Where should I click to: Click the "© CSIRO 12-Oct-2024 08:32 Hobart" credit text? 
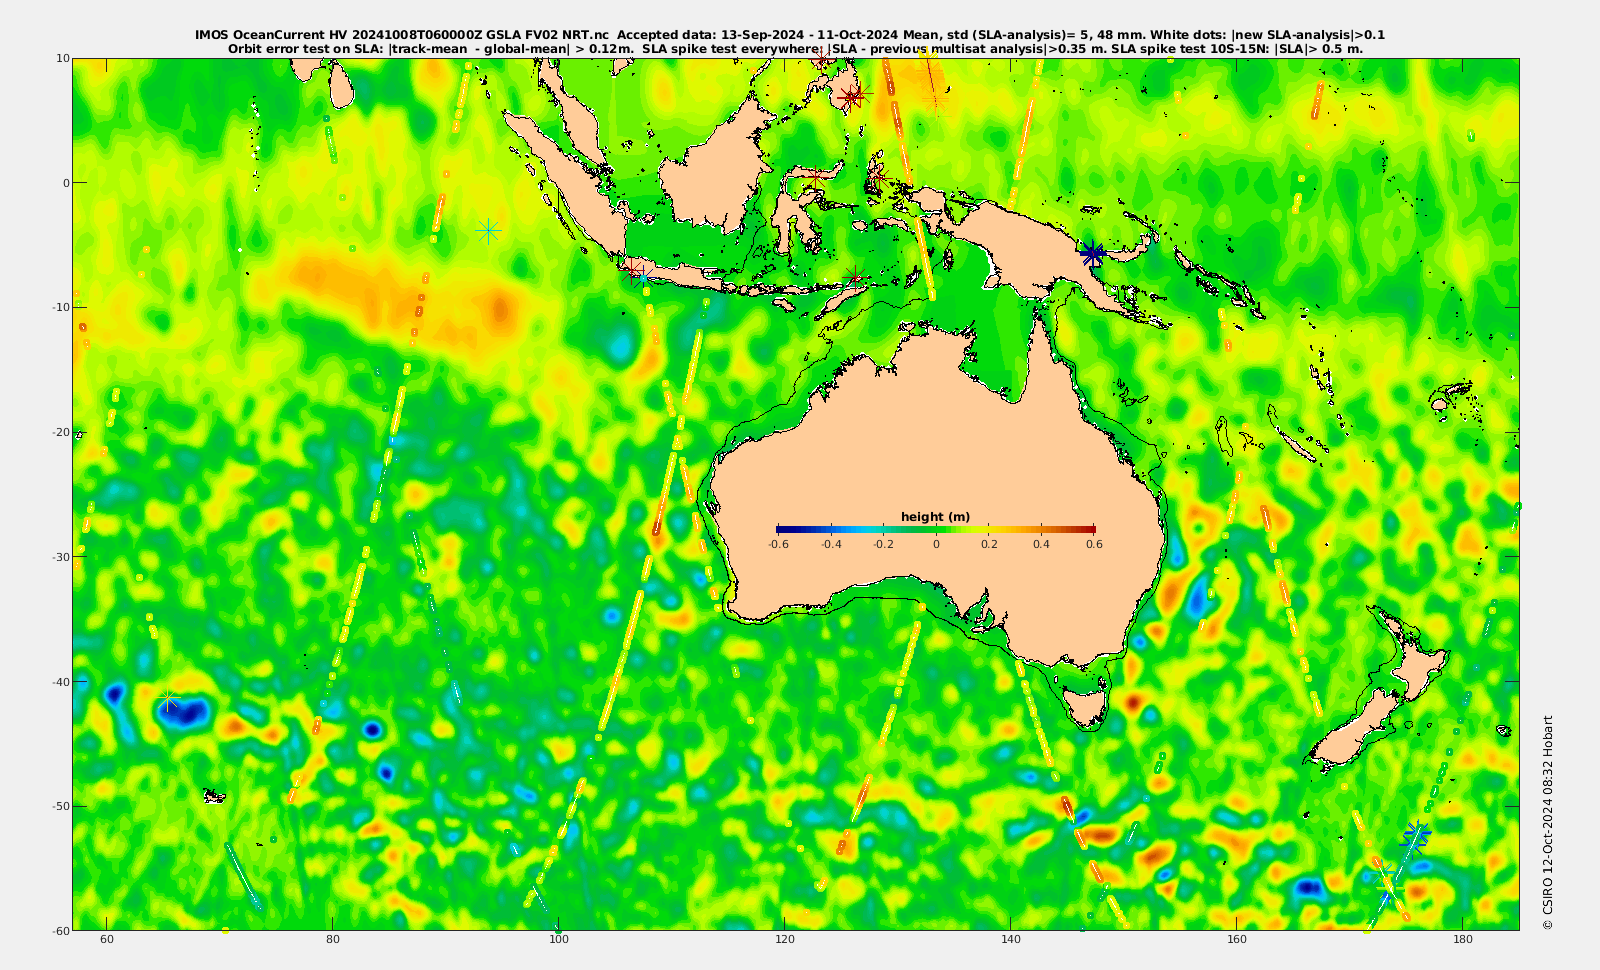pos(1548,823)
